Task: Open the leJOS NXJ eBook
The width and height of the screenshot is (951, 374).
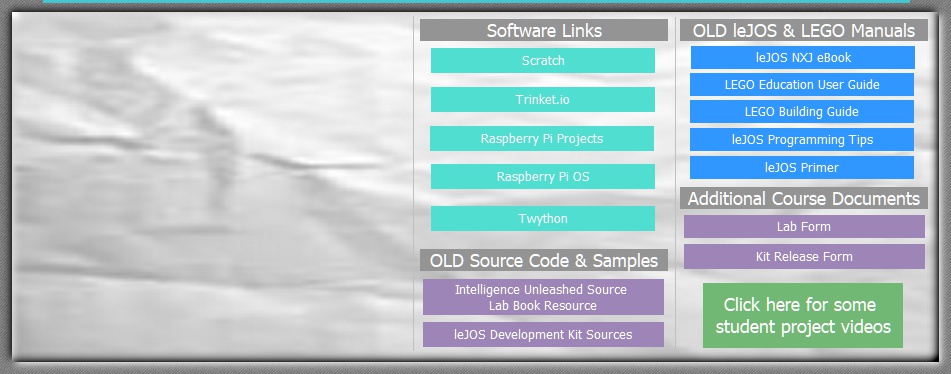Action: (x=802, y=58)
